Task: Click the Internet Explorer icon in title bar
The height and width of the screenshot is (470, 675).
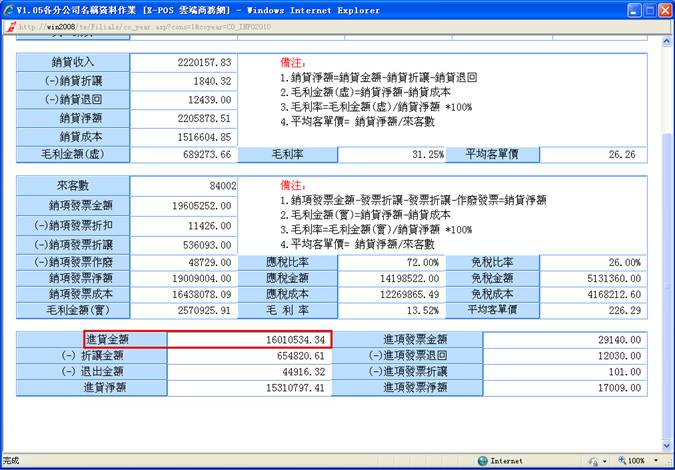Action: (x=8, y=9)
